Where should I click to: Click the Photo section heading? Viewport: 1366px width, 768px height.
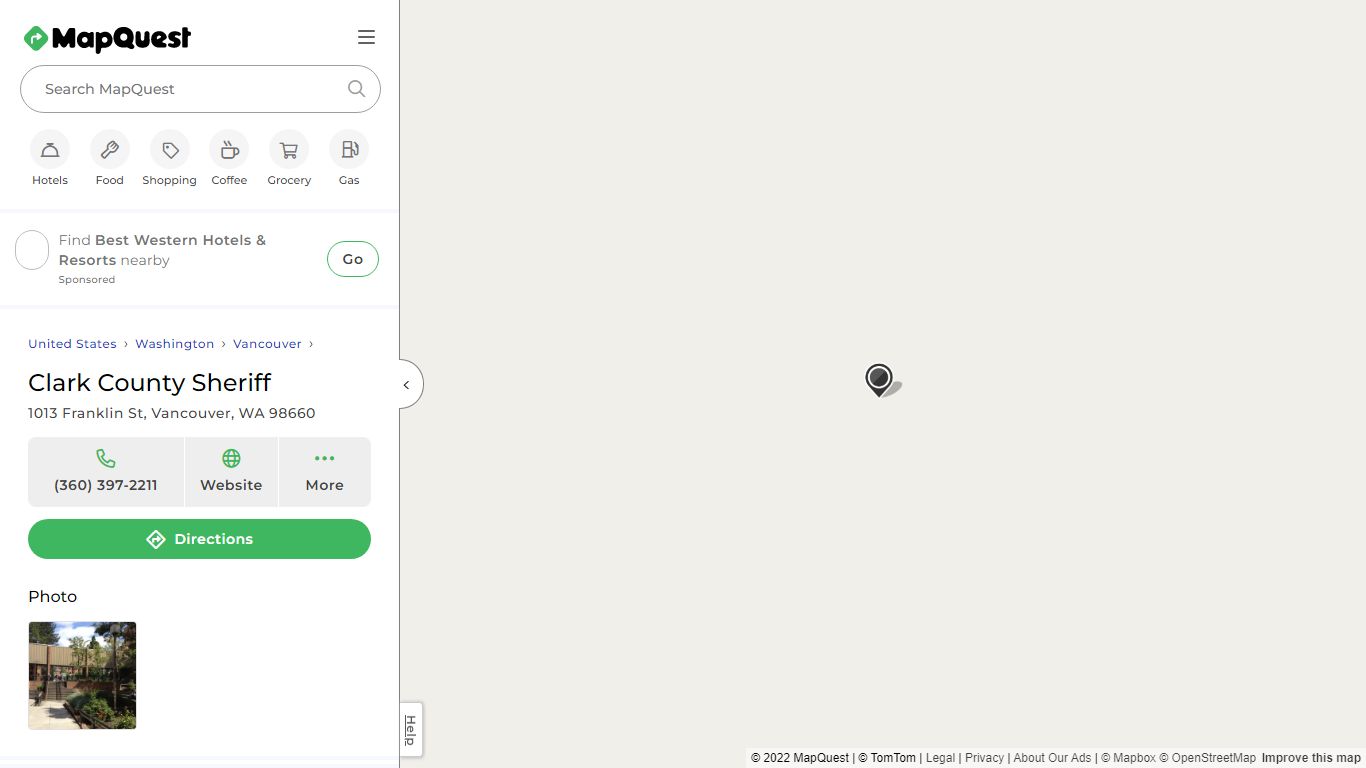pos(52,596)
